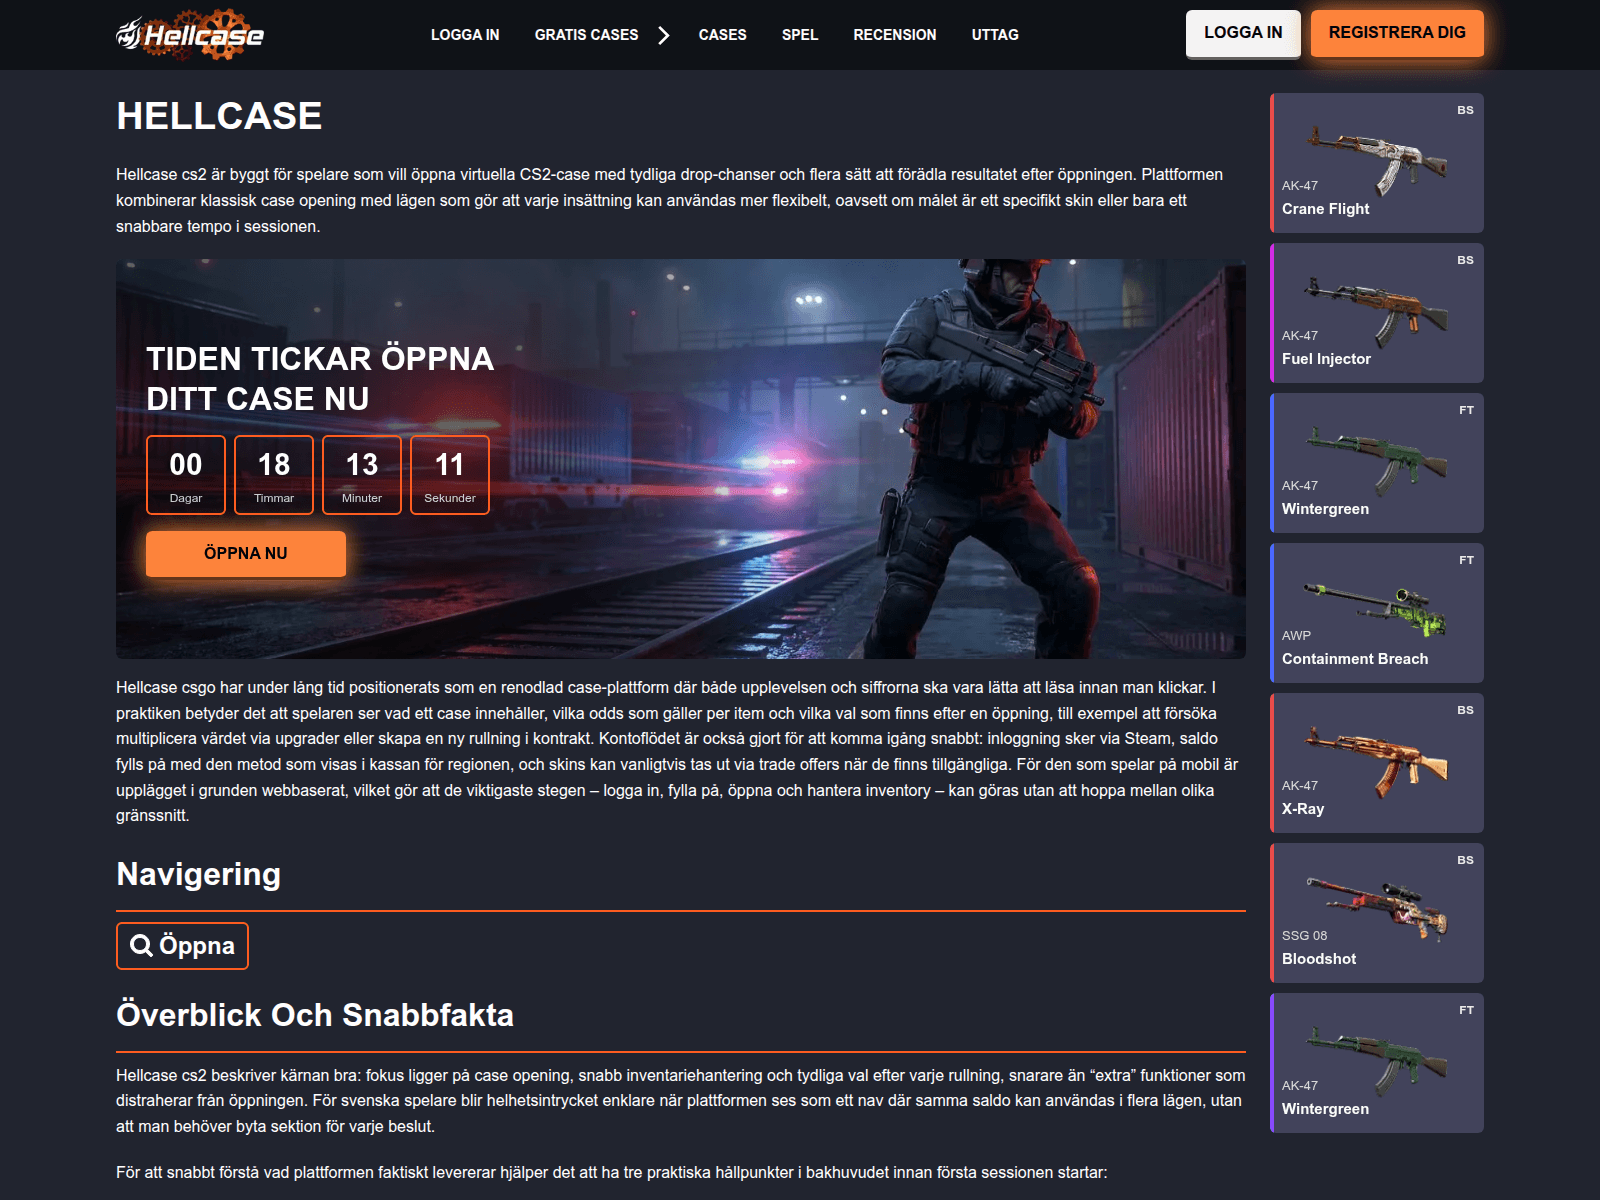Click the Öppna navigation search button
Image resolution: width=1600 pixels, height=1200 pixels.
[182, 946]
